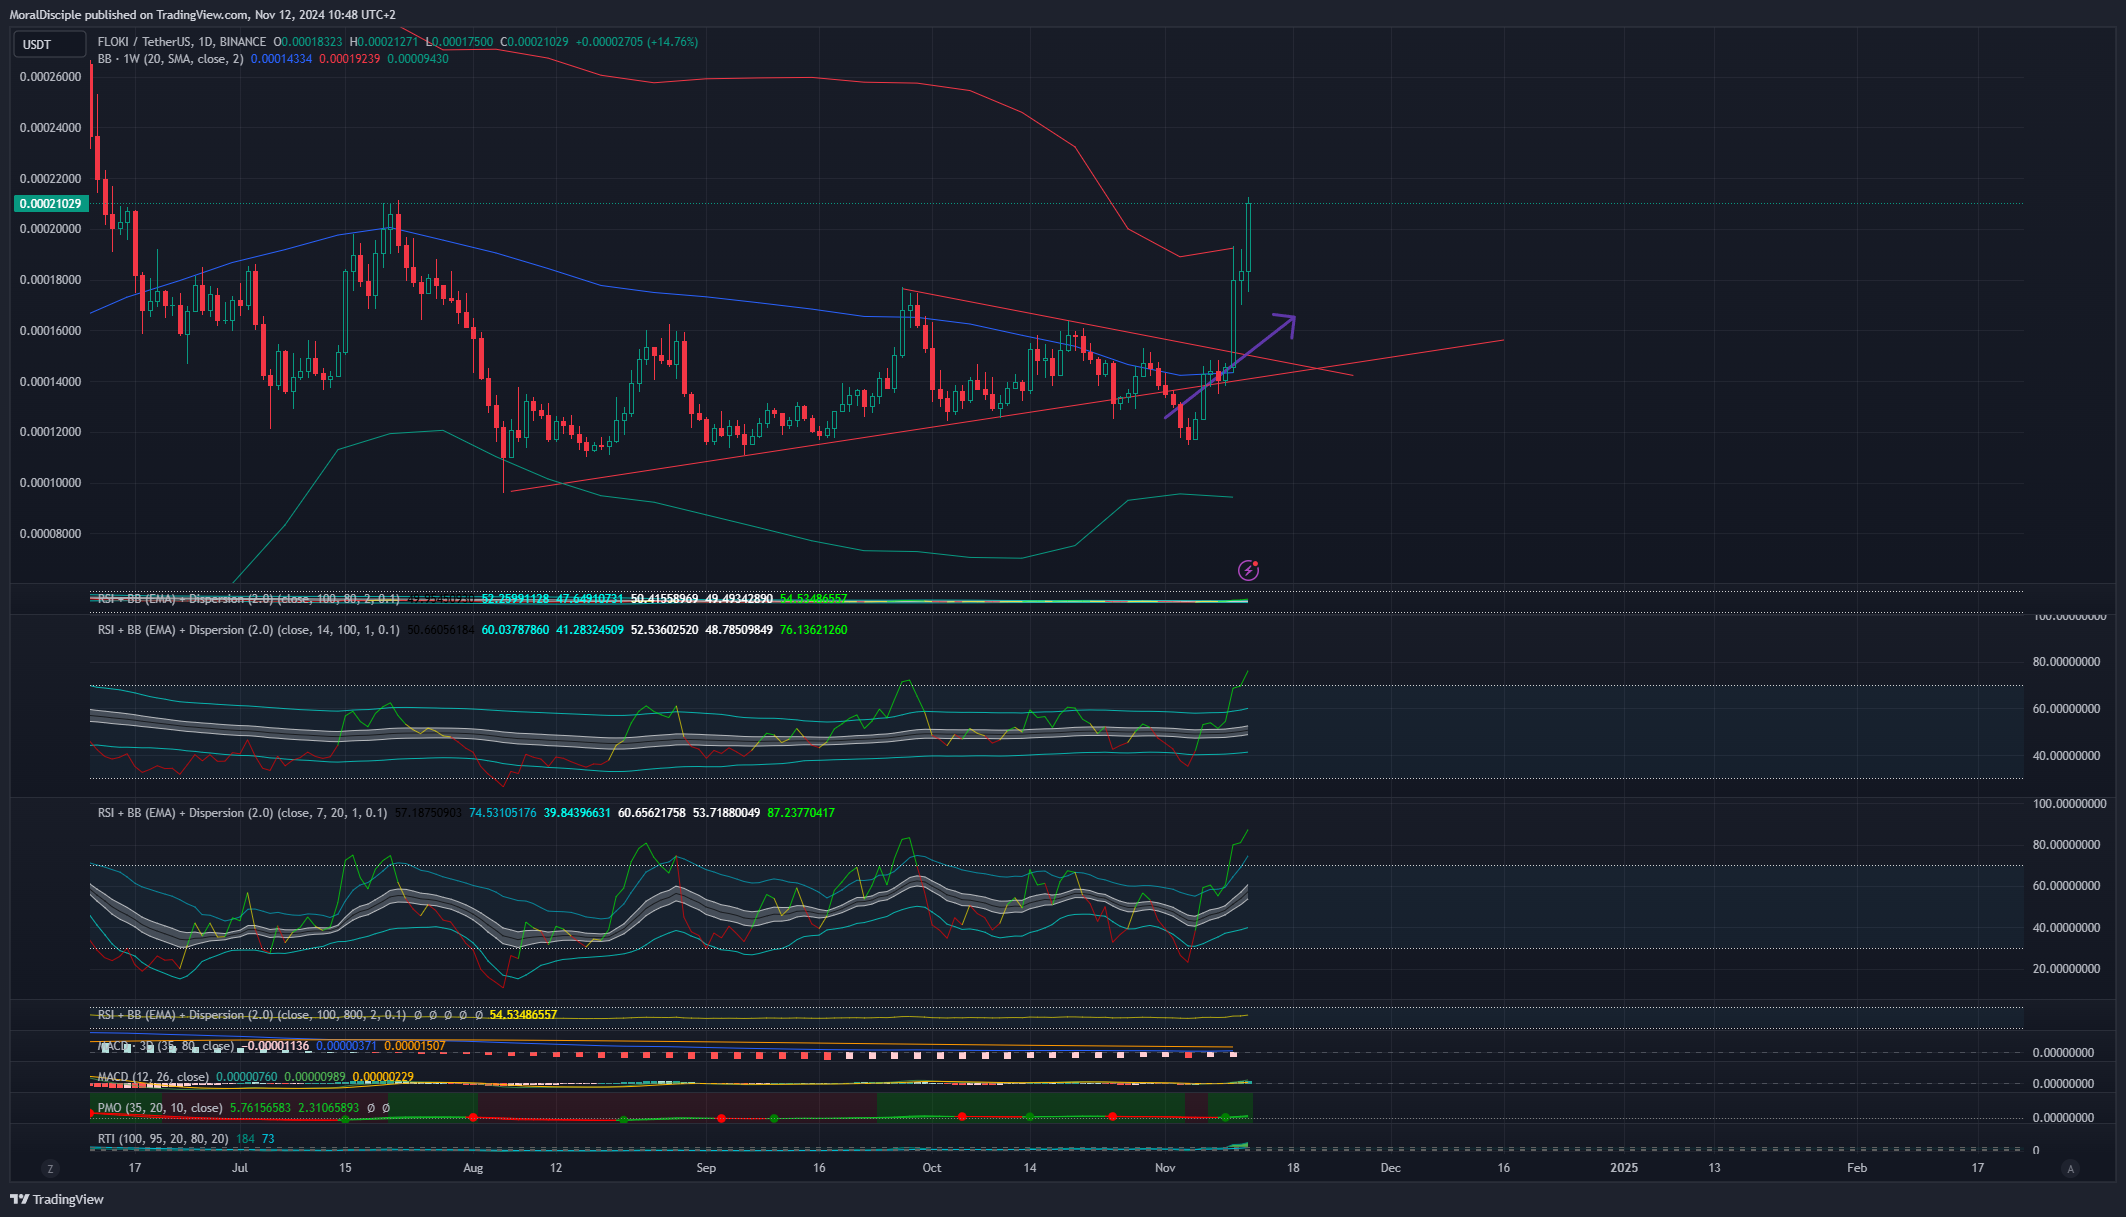
Task: Click the +14.76% change value in header
Action: point(672,42)
